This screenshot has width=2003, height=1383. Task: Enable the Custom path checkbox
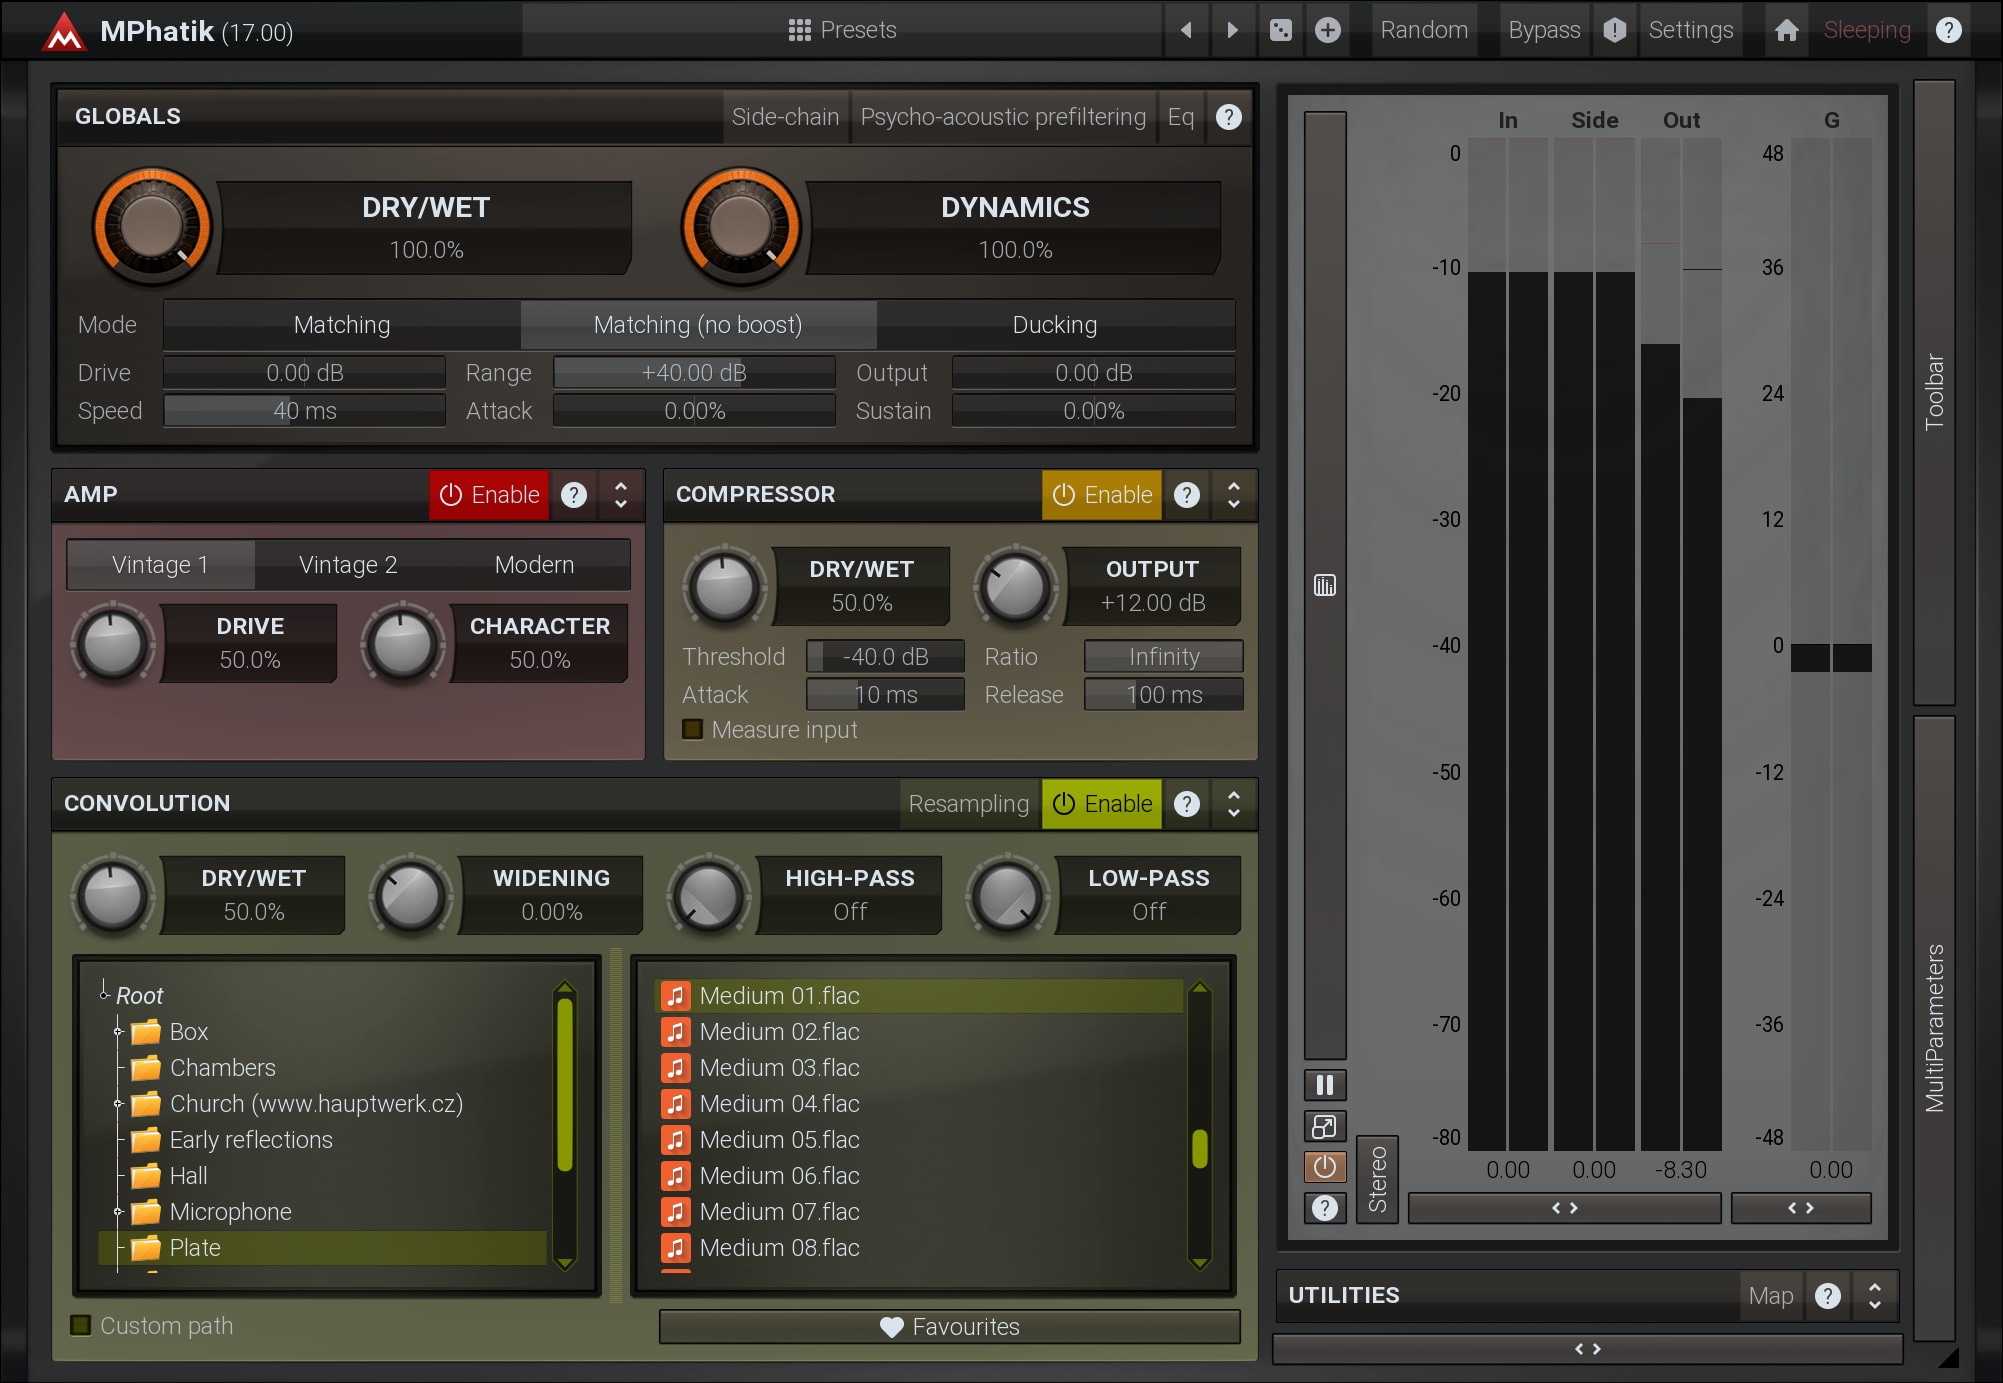pos(81,1325)
